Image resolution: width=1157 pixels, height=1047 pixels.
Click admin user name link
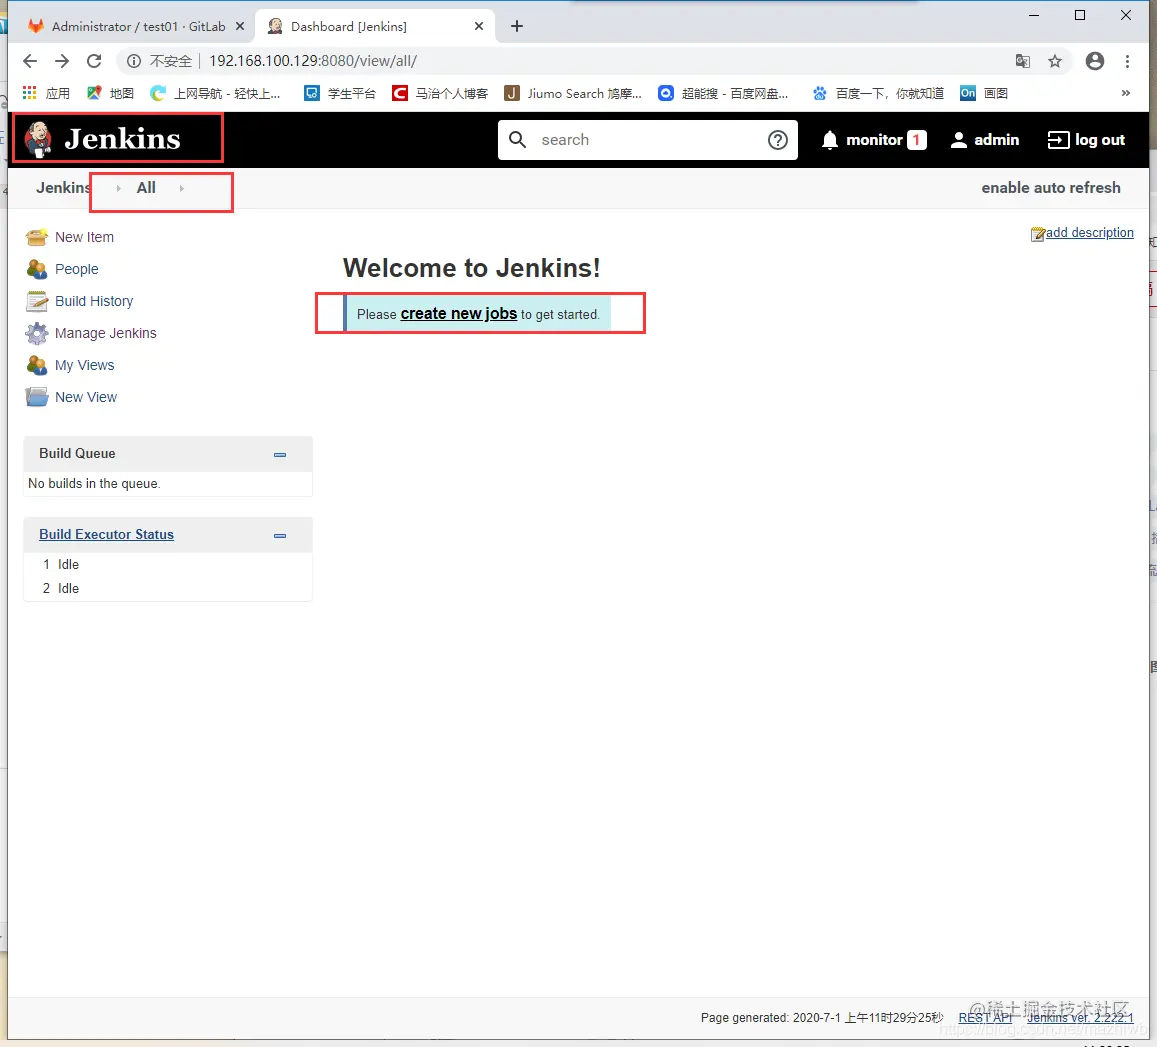click(x=996, y=140)
